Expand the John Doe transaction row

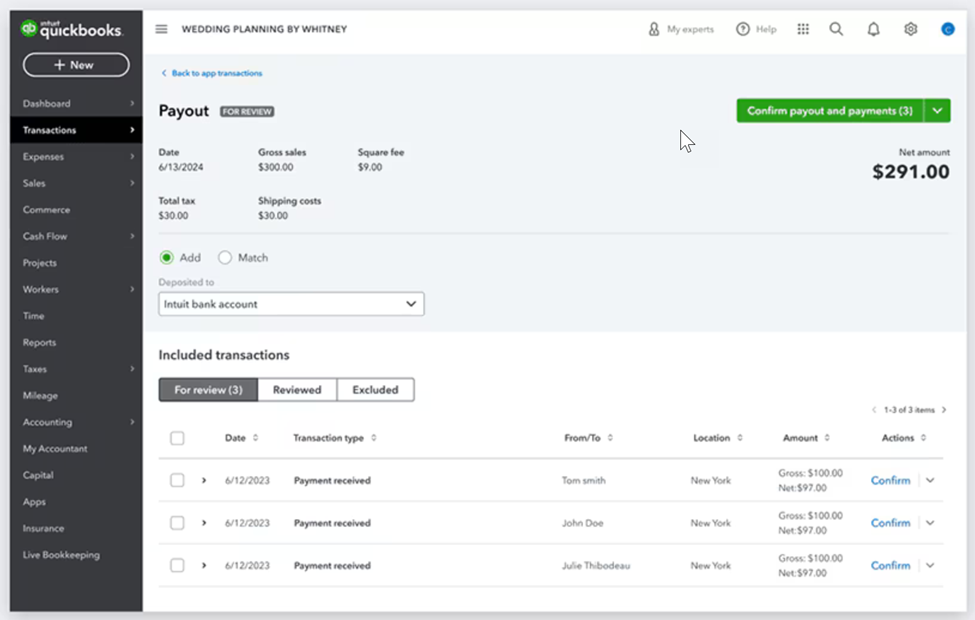click(x=204, y=523)
